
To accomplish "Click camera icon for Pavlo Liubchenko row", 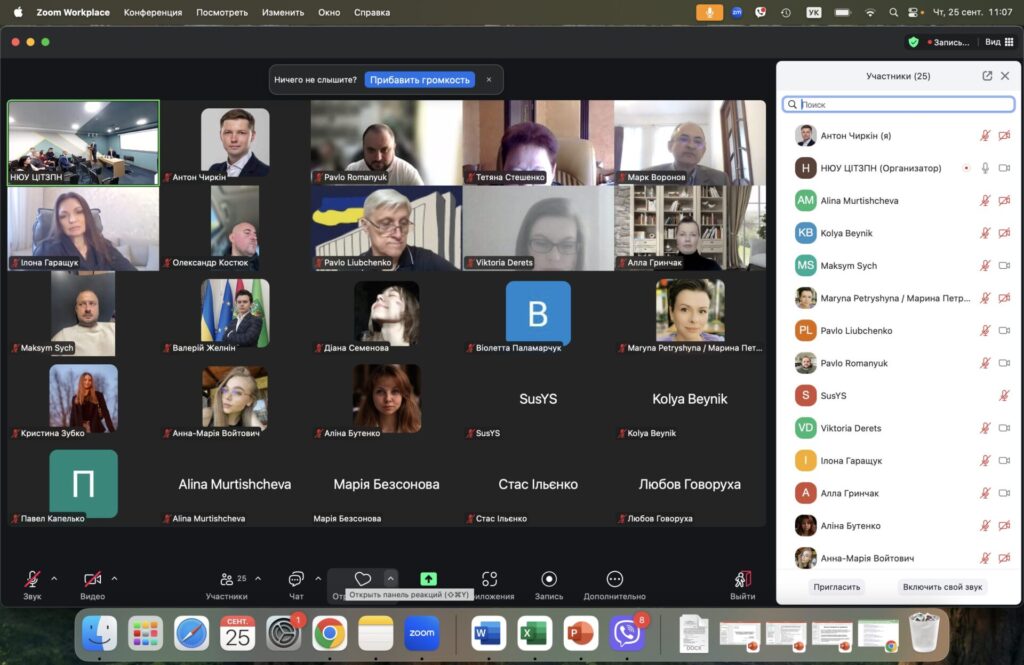I will (1004, 331).
